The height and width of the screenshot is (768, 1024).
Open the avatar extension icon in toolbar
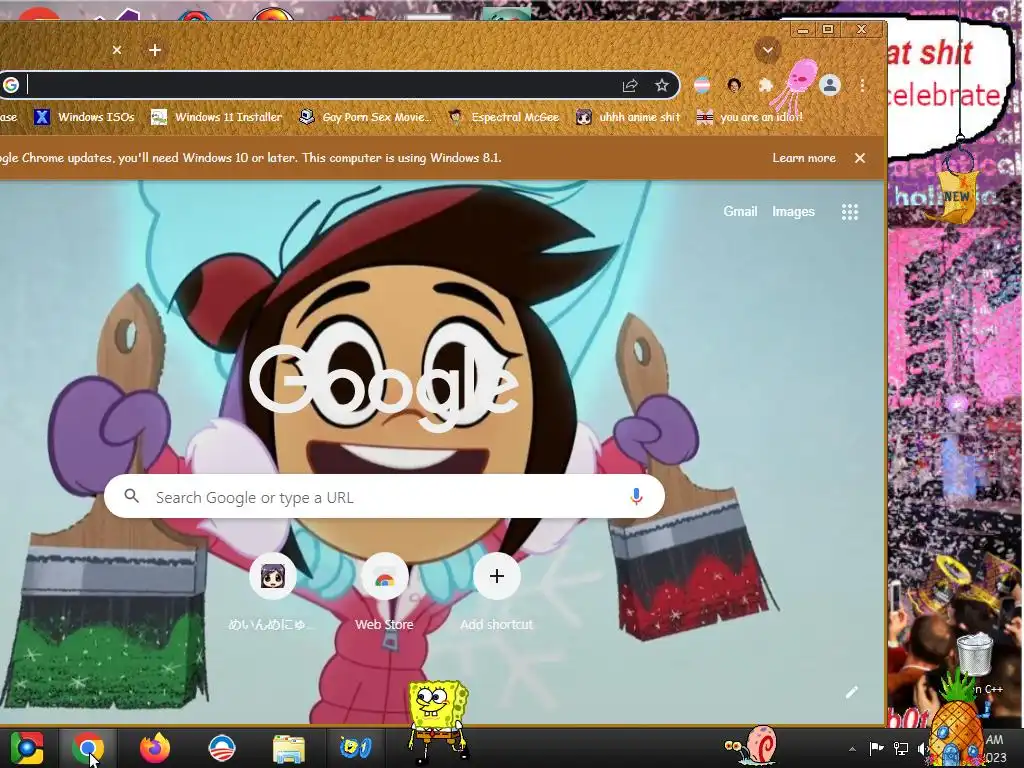pos(734,86)
